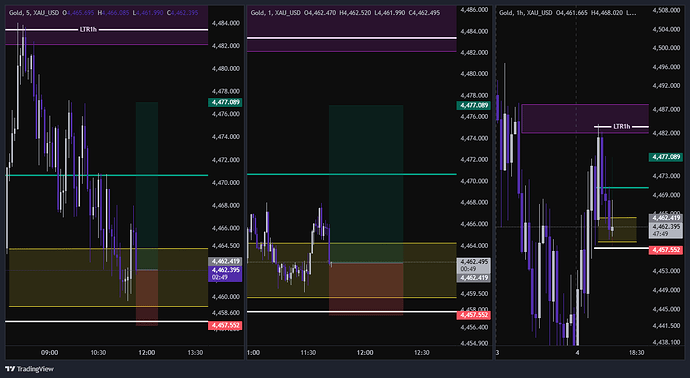Click gray 4,462.419 label in 1h chart
Viewport: 690px width, 378px height.
tap(666, 217)
